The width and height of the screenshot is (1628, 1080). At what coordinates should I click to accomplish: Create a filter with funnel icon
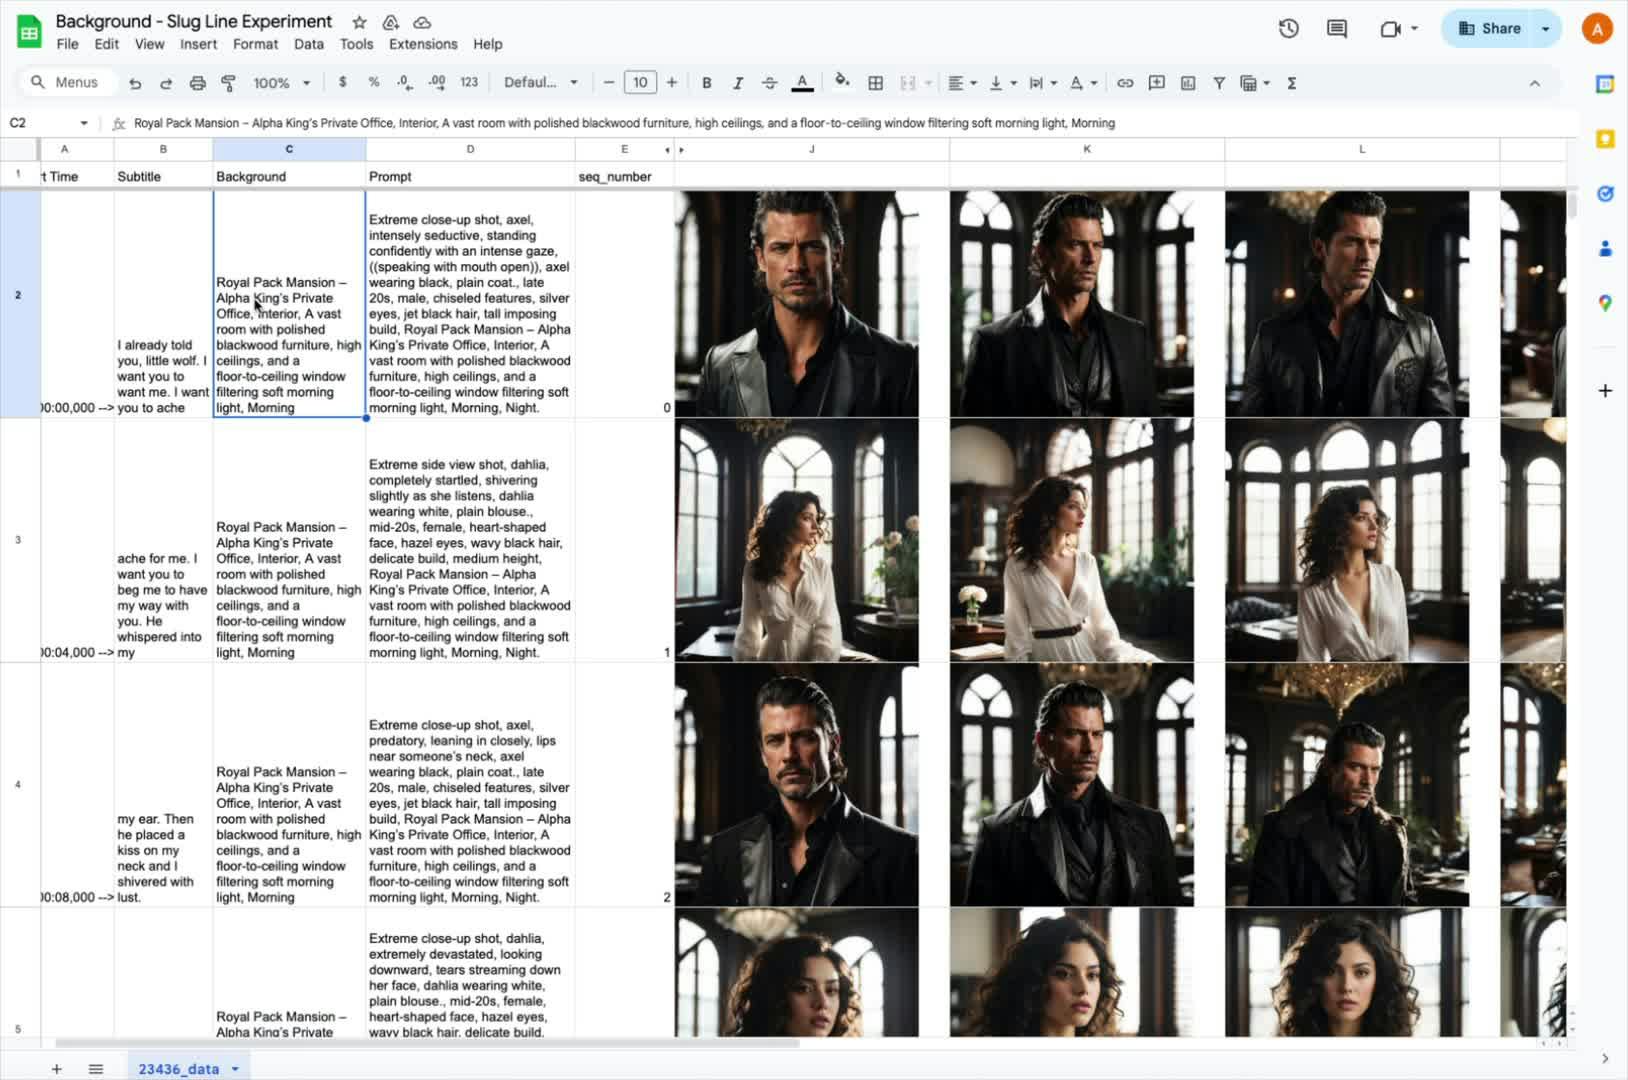(1219, 83)
